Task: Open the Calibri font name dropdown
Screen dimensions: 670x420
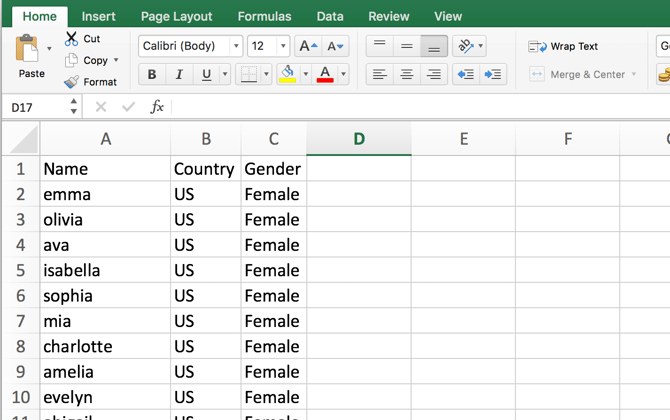Action: coord(236,46)
